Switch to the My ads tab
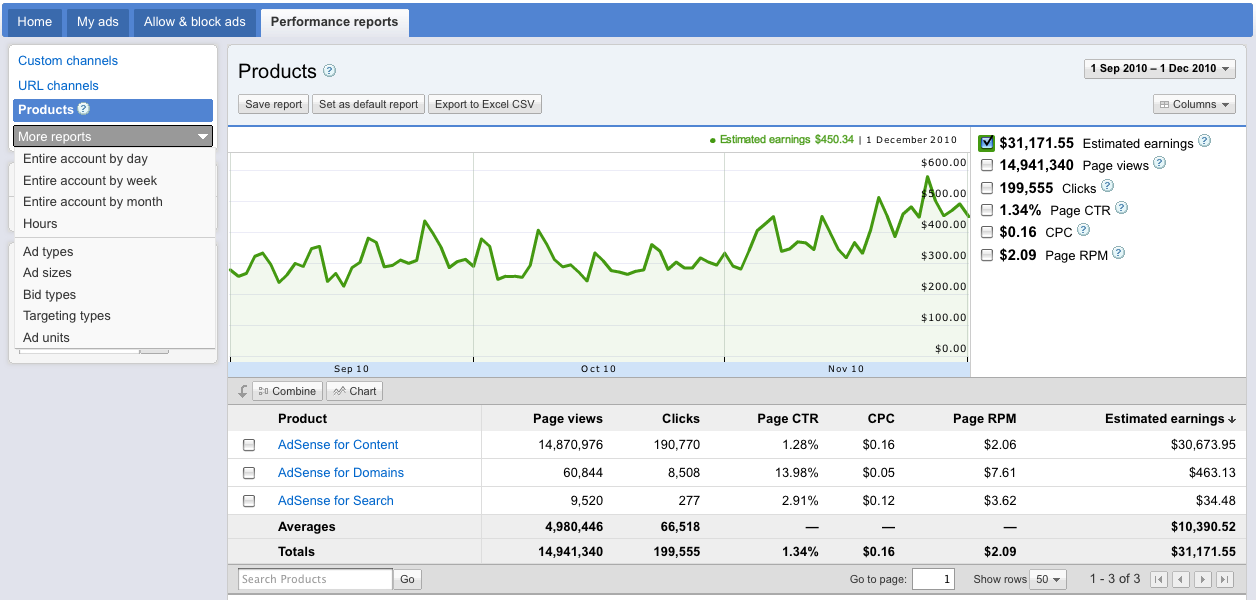 pyautogui.click(x=98, y=21)
